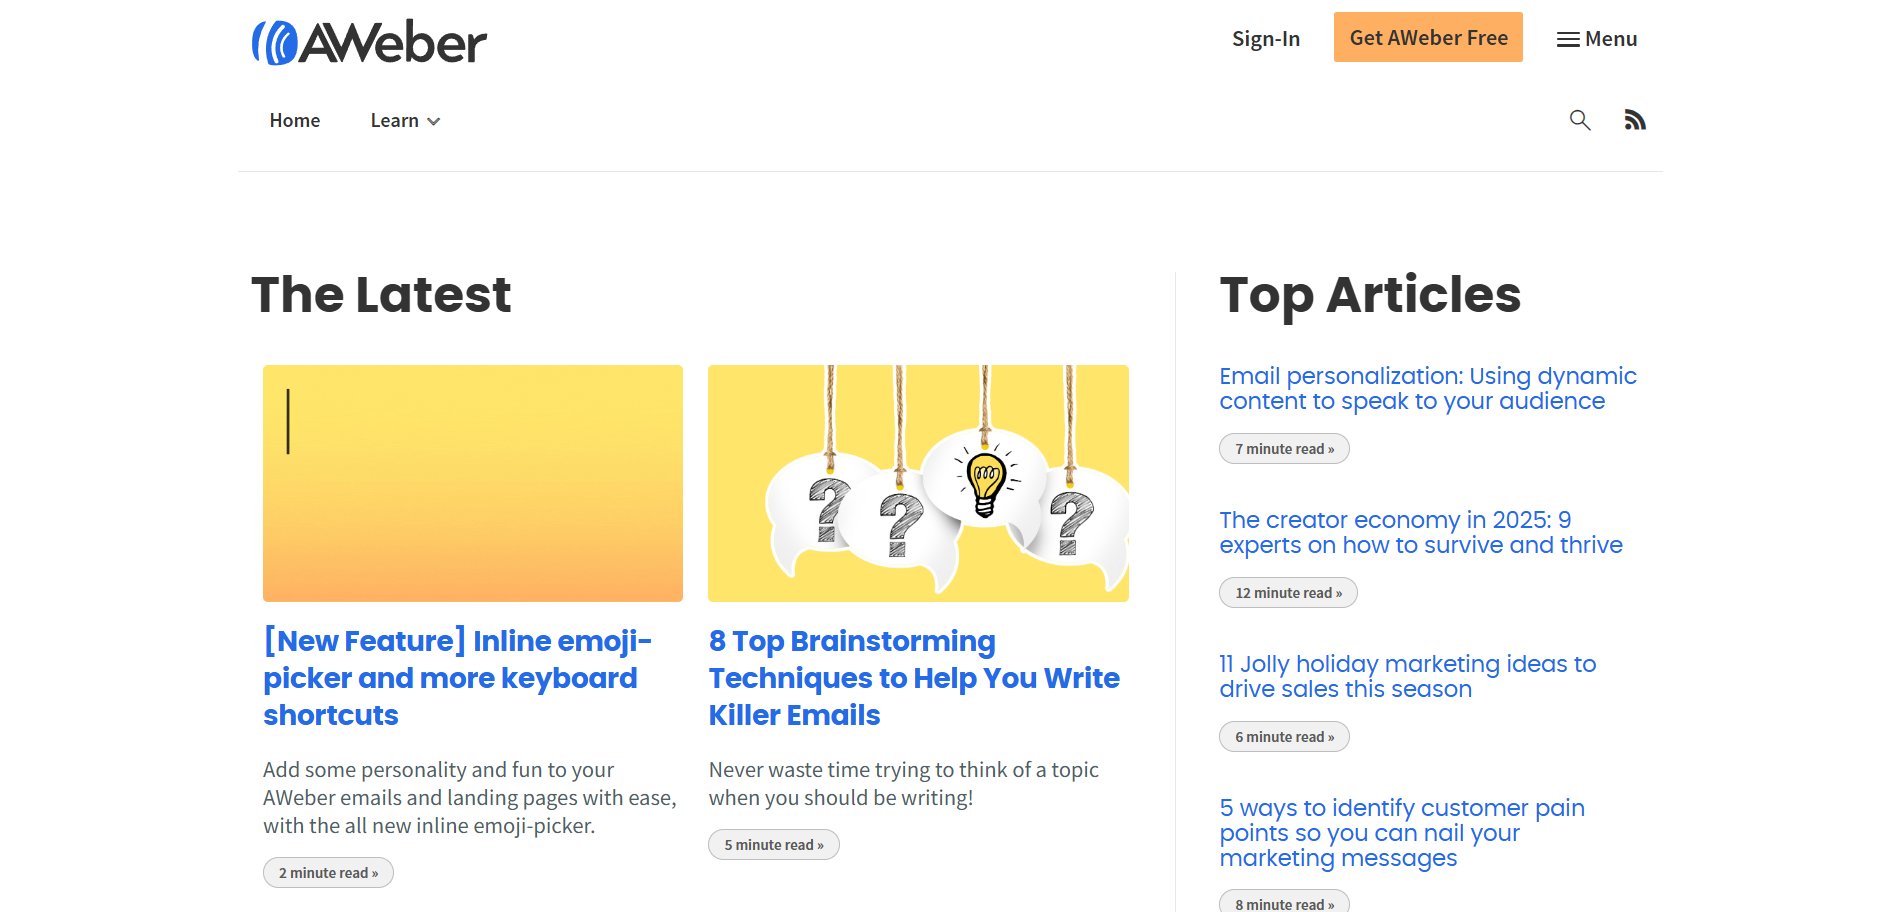Click the orange gradient article thumbnail
Viewport: 1891px width, 912px height.
pos(472,483)
